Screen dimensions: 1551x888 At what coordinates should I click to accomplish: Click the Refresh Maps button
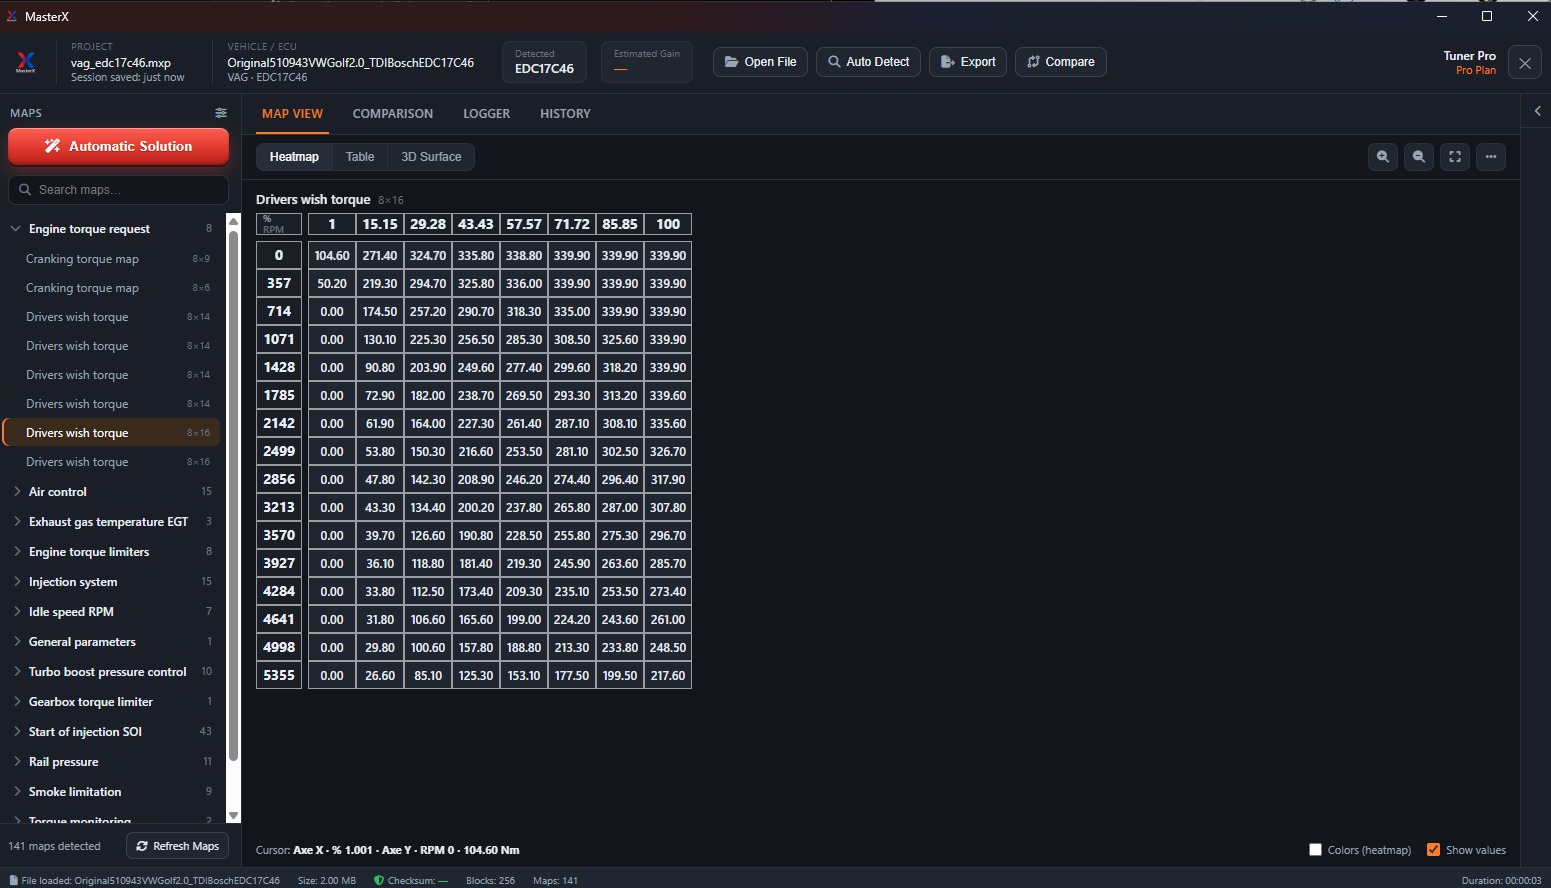(x=178, y=846)
